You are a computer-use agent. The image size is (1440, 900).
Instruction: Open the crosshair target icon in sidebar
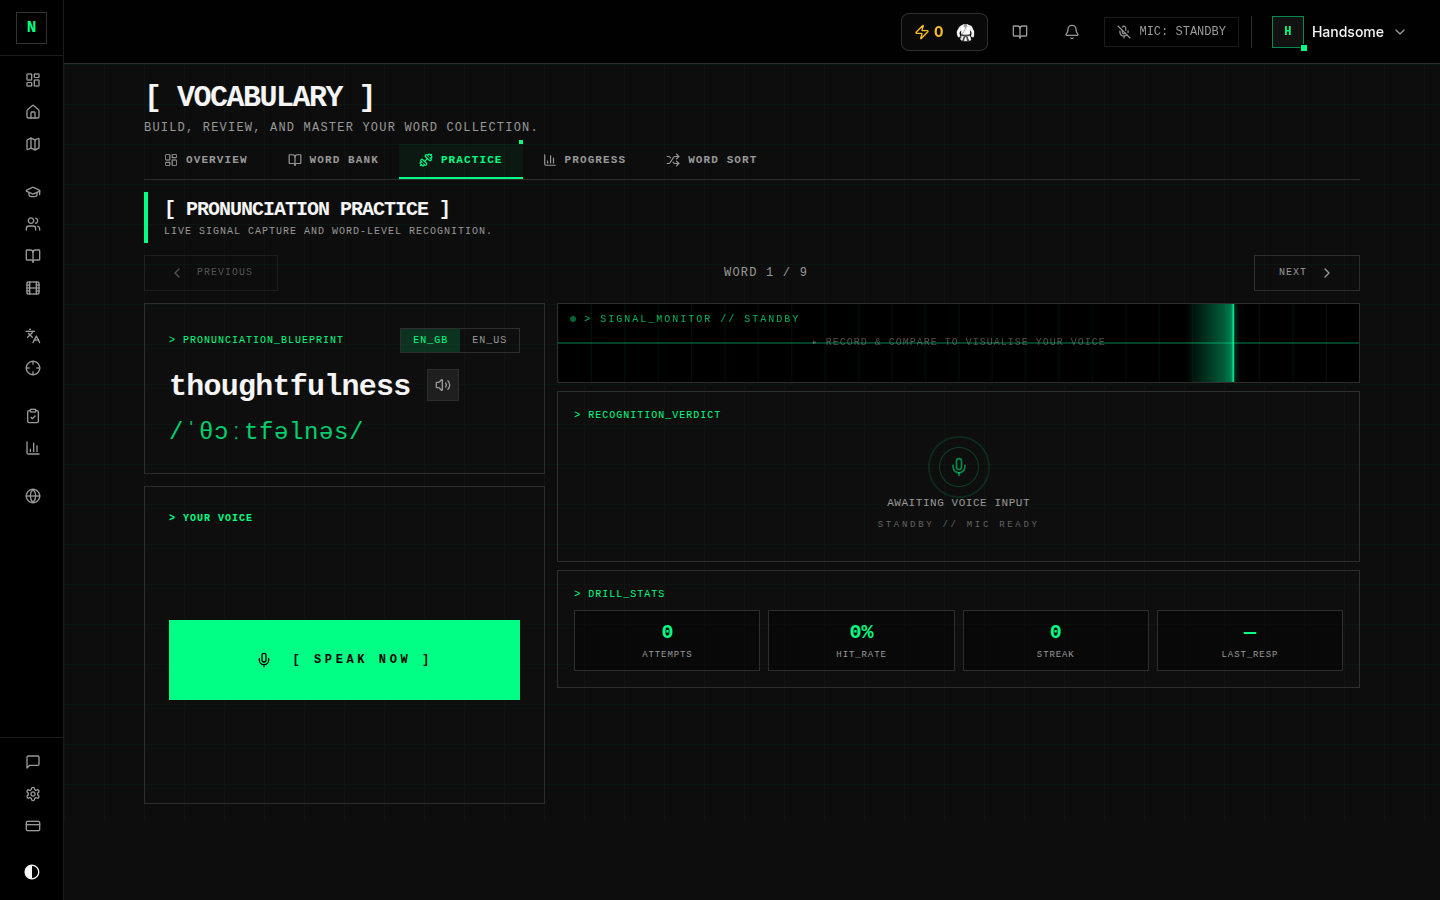point(33,368)
